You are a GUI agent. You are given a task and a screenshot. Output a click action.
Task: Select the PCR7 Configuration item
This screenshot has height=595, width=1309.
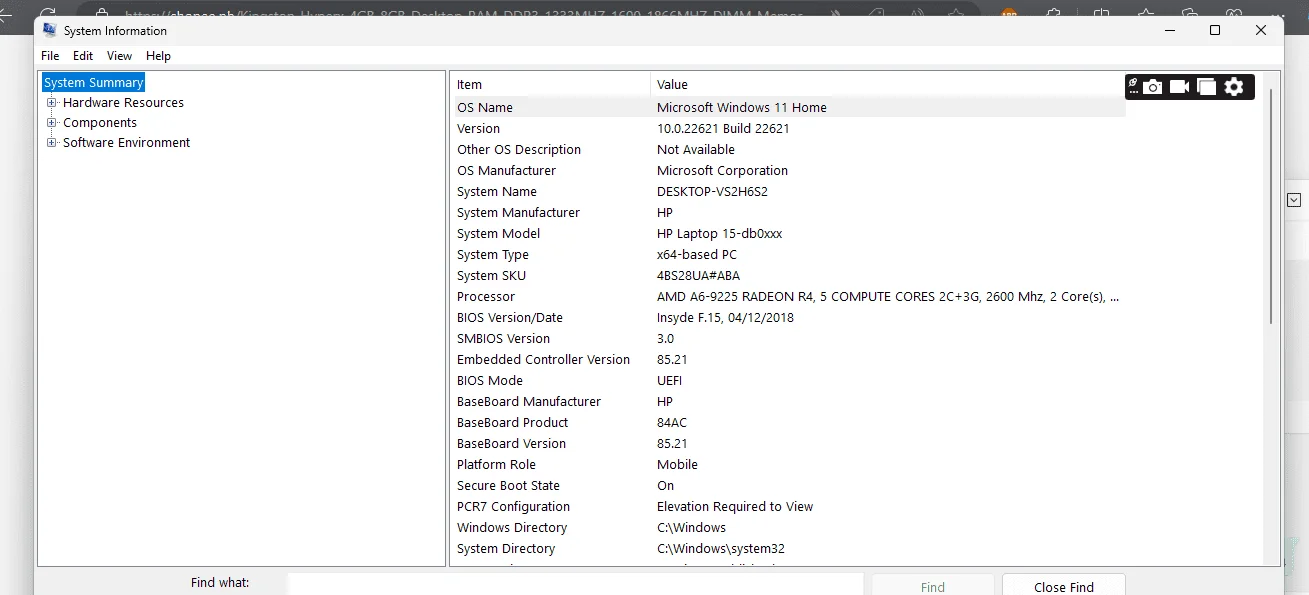tap(513, 506)
